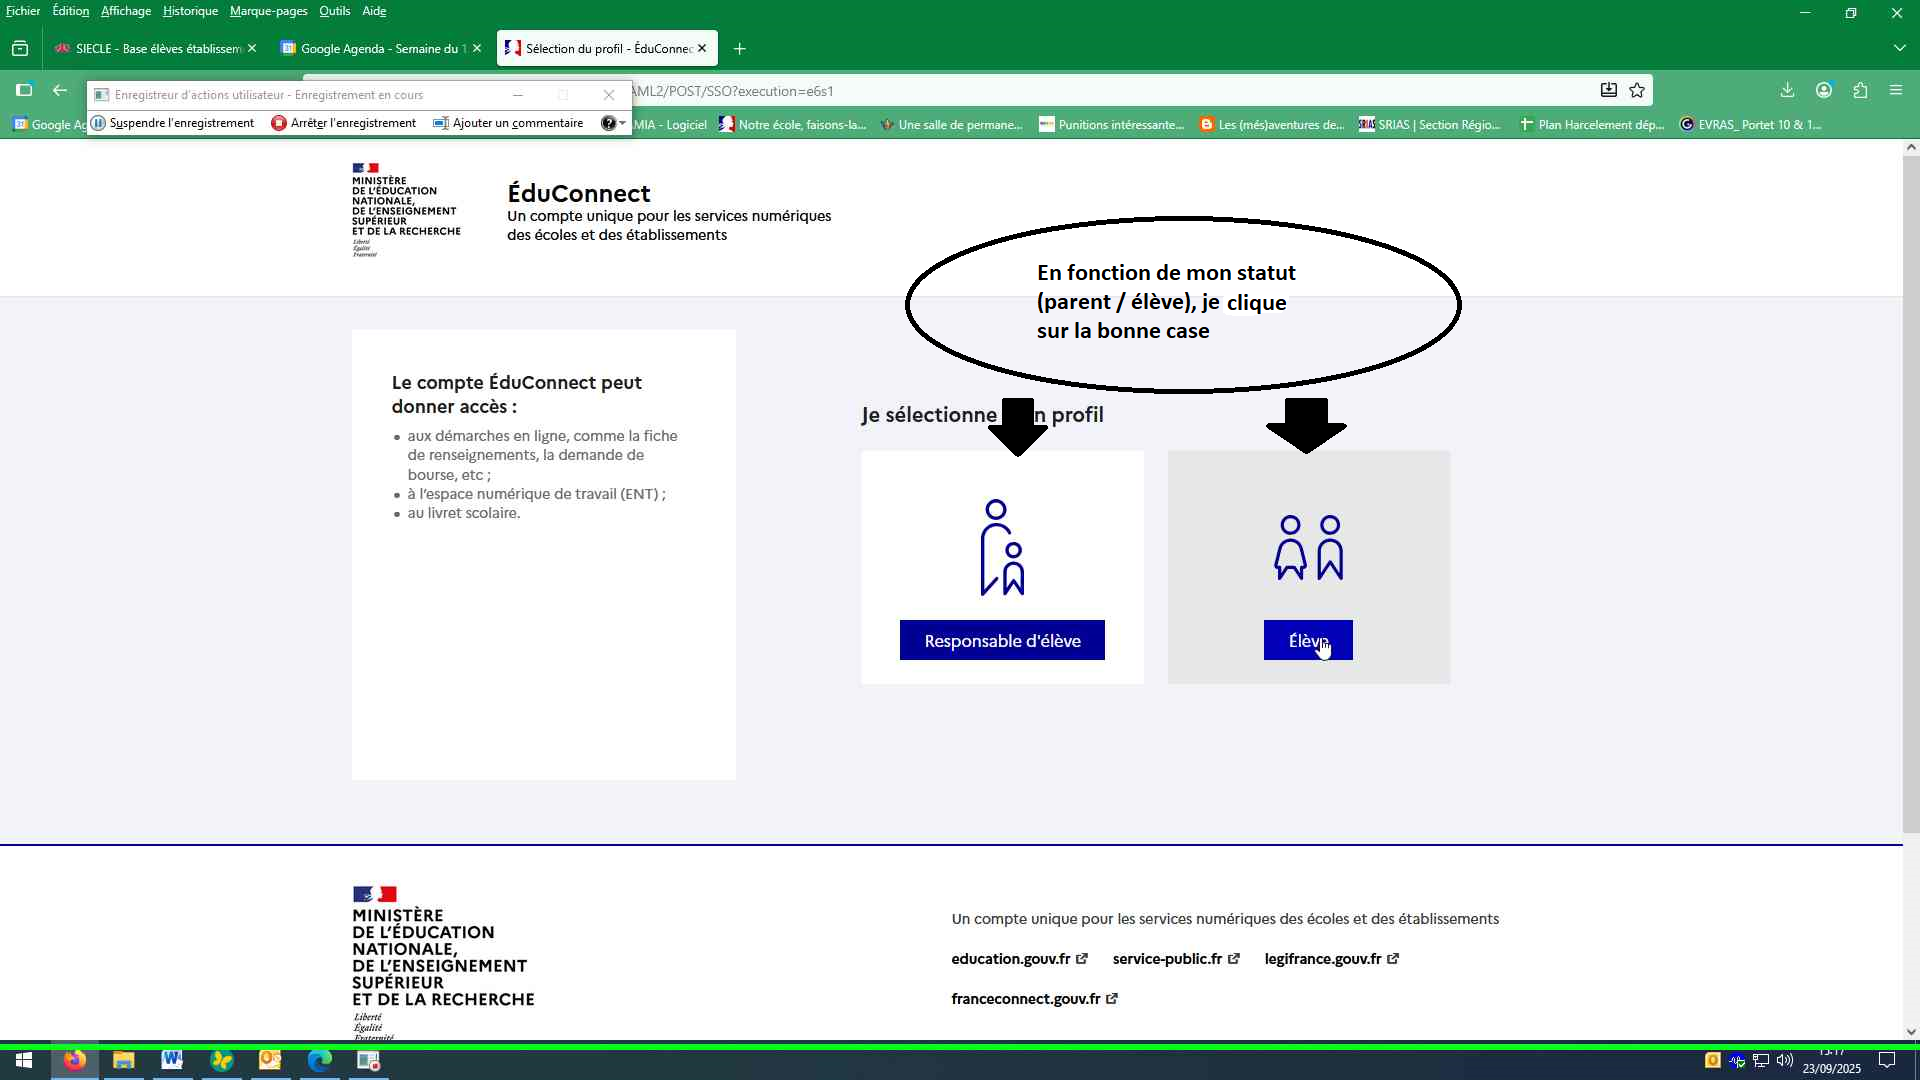Viewport: 1920px width, 1080px height.
Task: Expand the list all tabs chevron
Action: point(1899,49)
